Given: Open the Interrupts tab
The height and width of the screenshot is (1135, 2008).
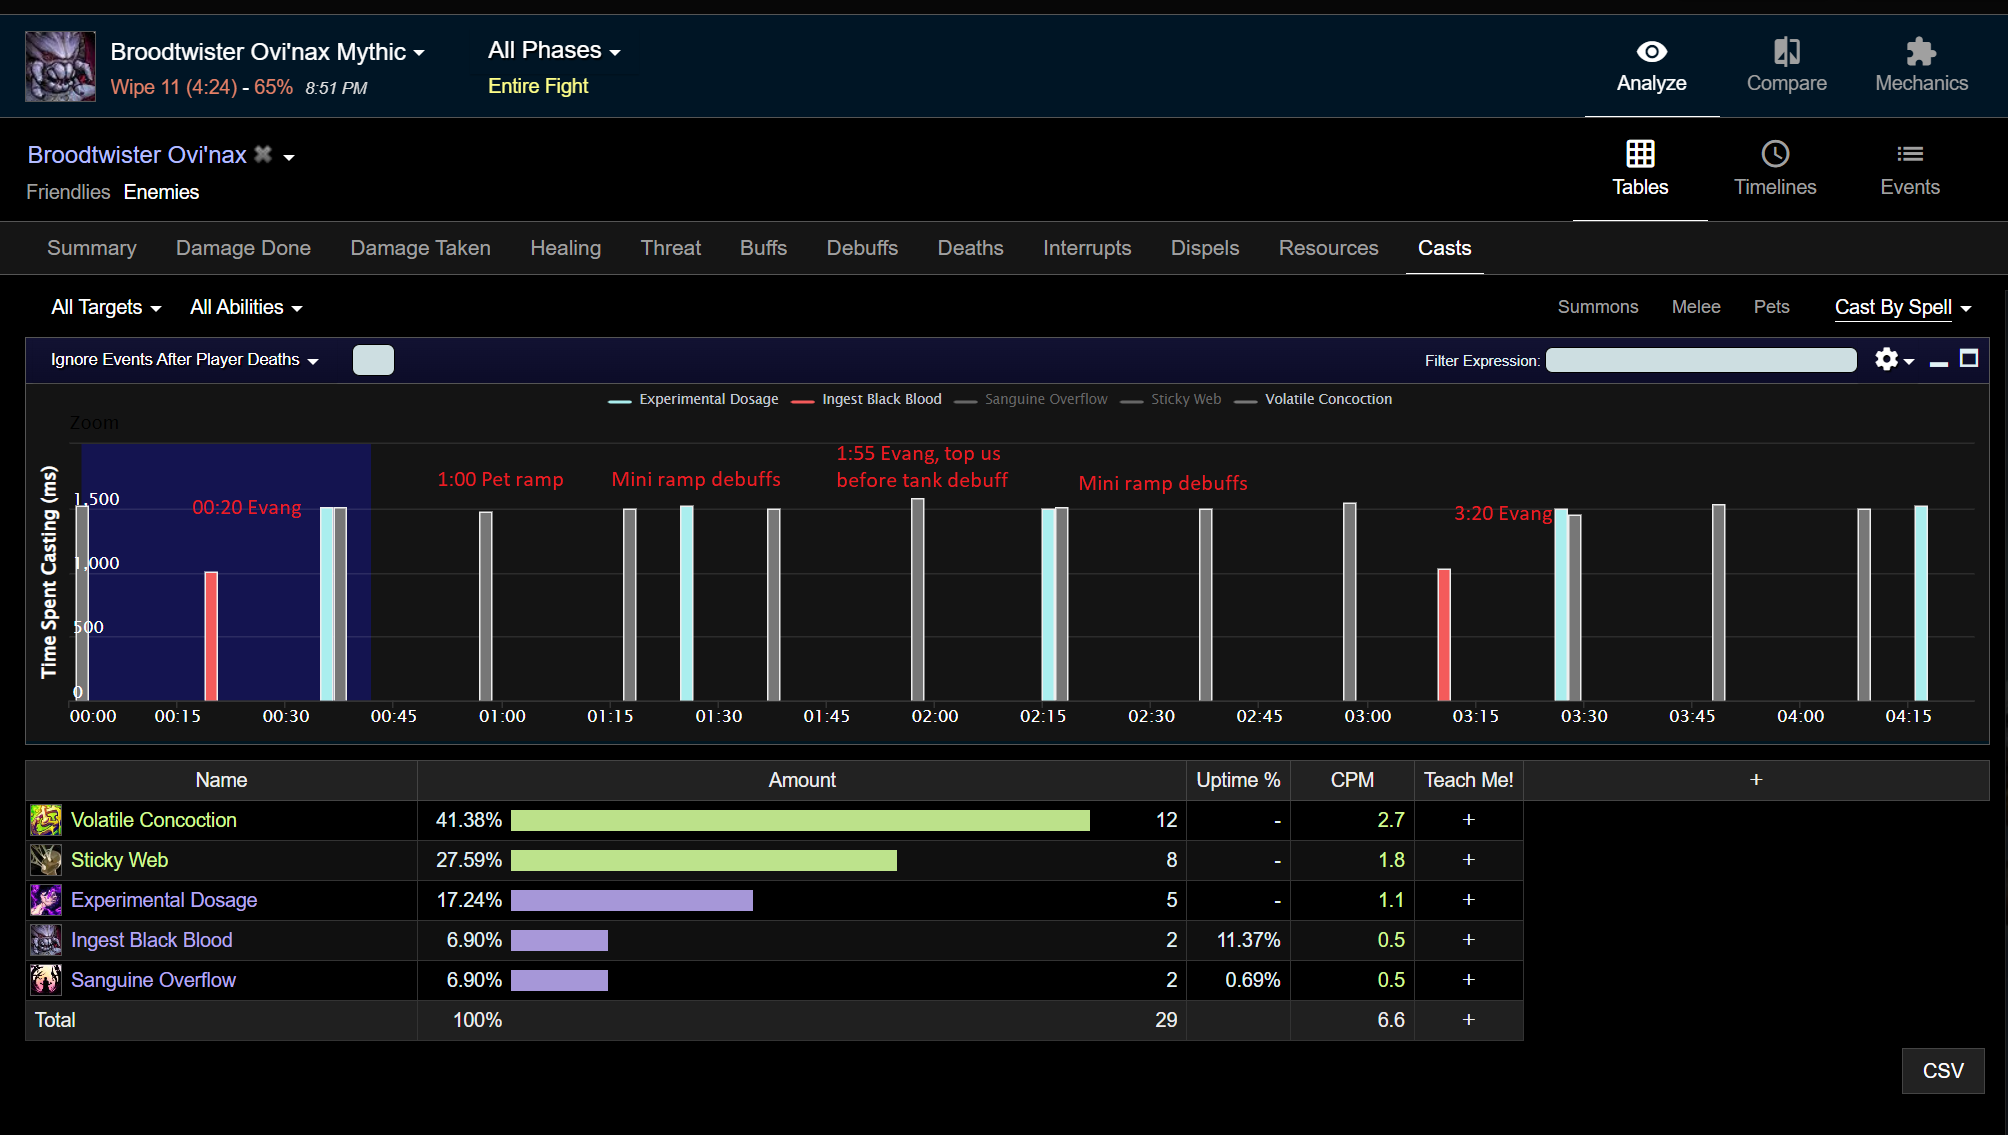Looking at the screenshot, I should (1086, 248).
